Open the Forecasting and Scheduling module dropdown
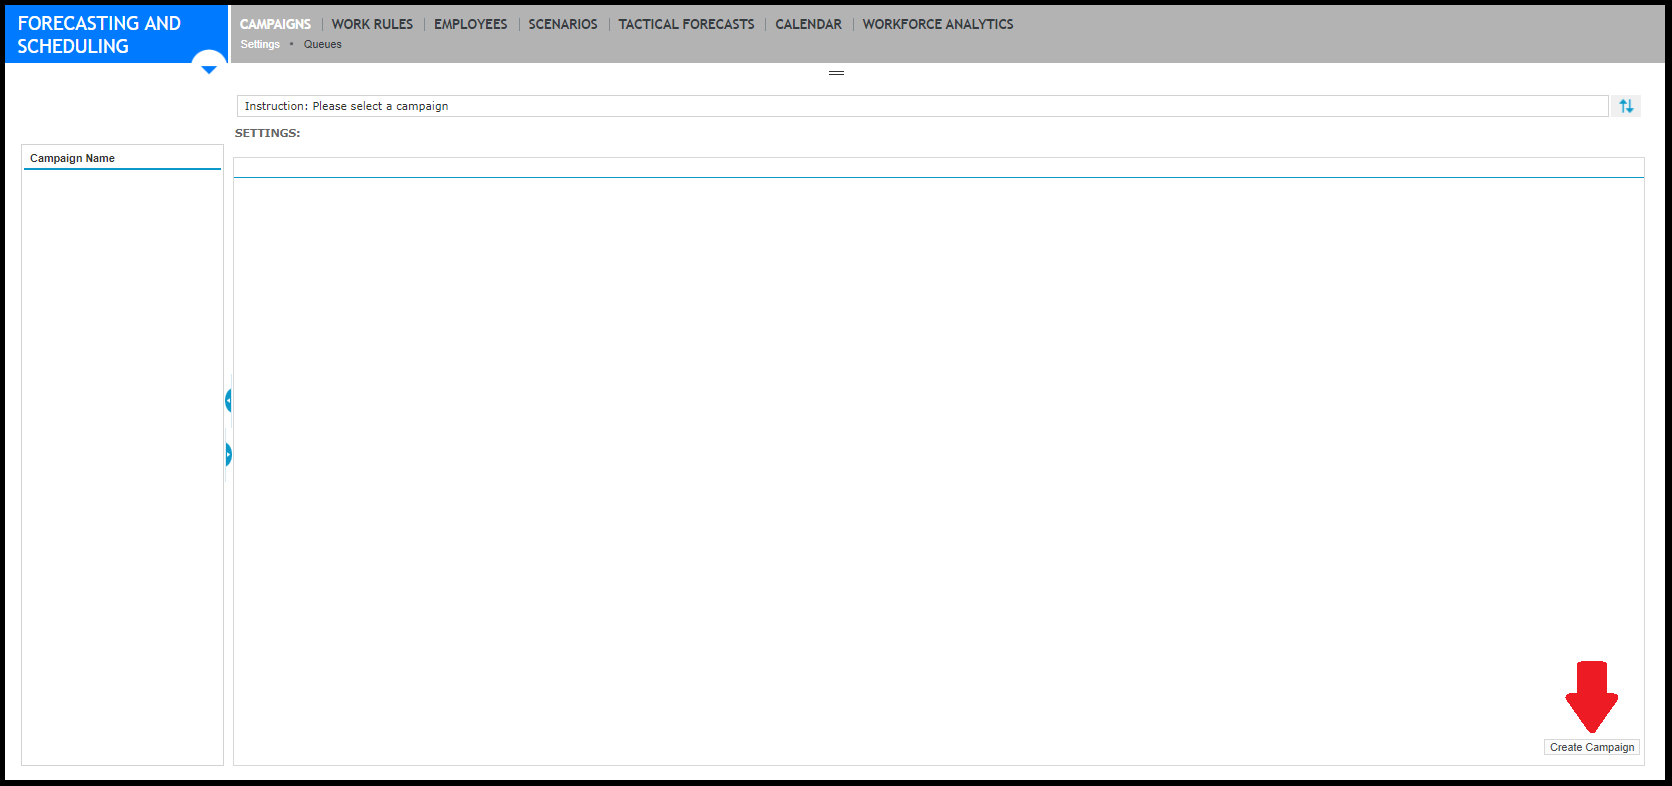Image resolution: width=1672 pixels, height=786 pixels. click(209, 68)
